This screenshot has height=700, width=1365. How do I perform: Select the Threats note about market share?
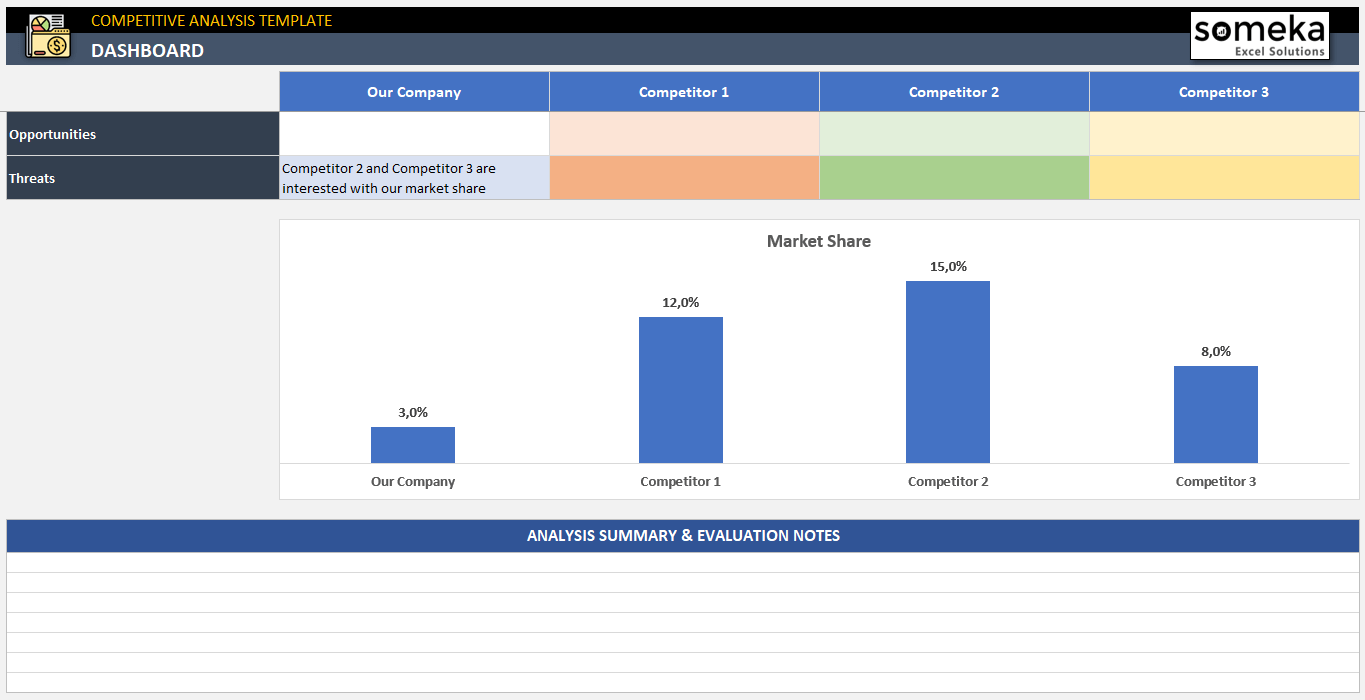click(x=413, y=178)
